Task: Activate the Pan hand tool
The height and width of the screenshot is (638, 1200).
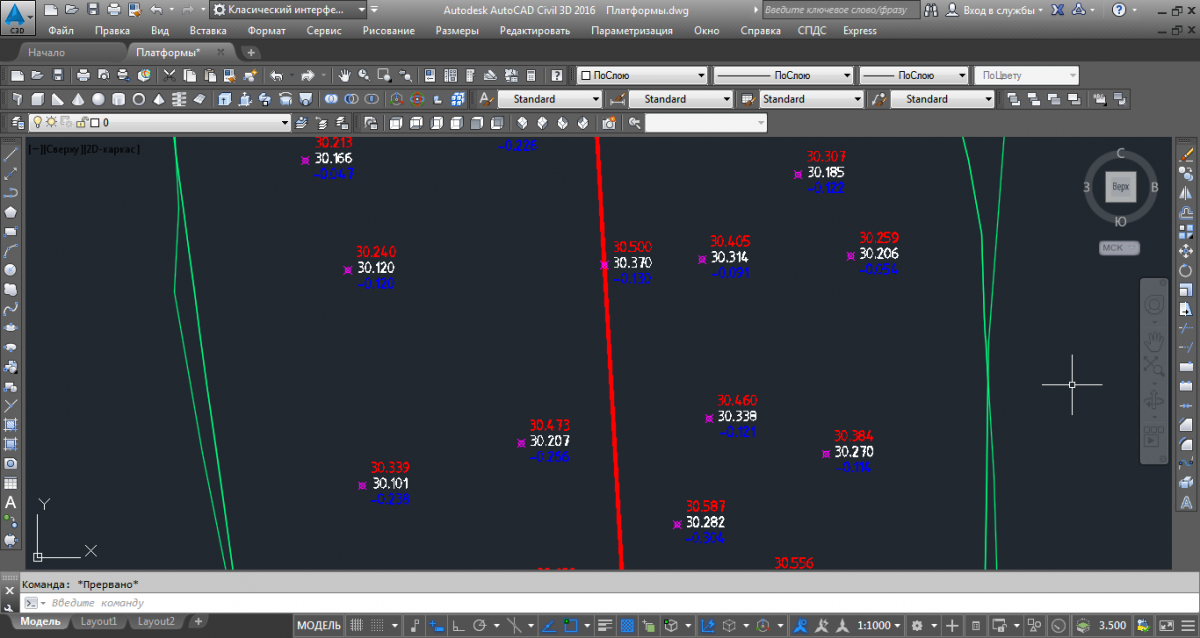Action: coord(345,75)
